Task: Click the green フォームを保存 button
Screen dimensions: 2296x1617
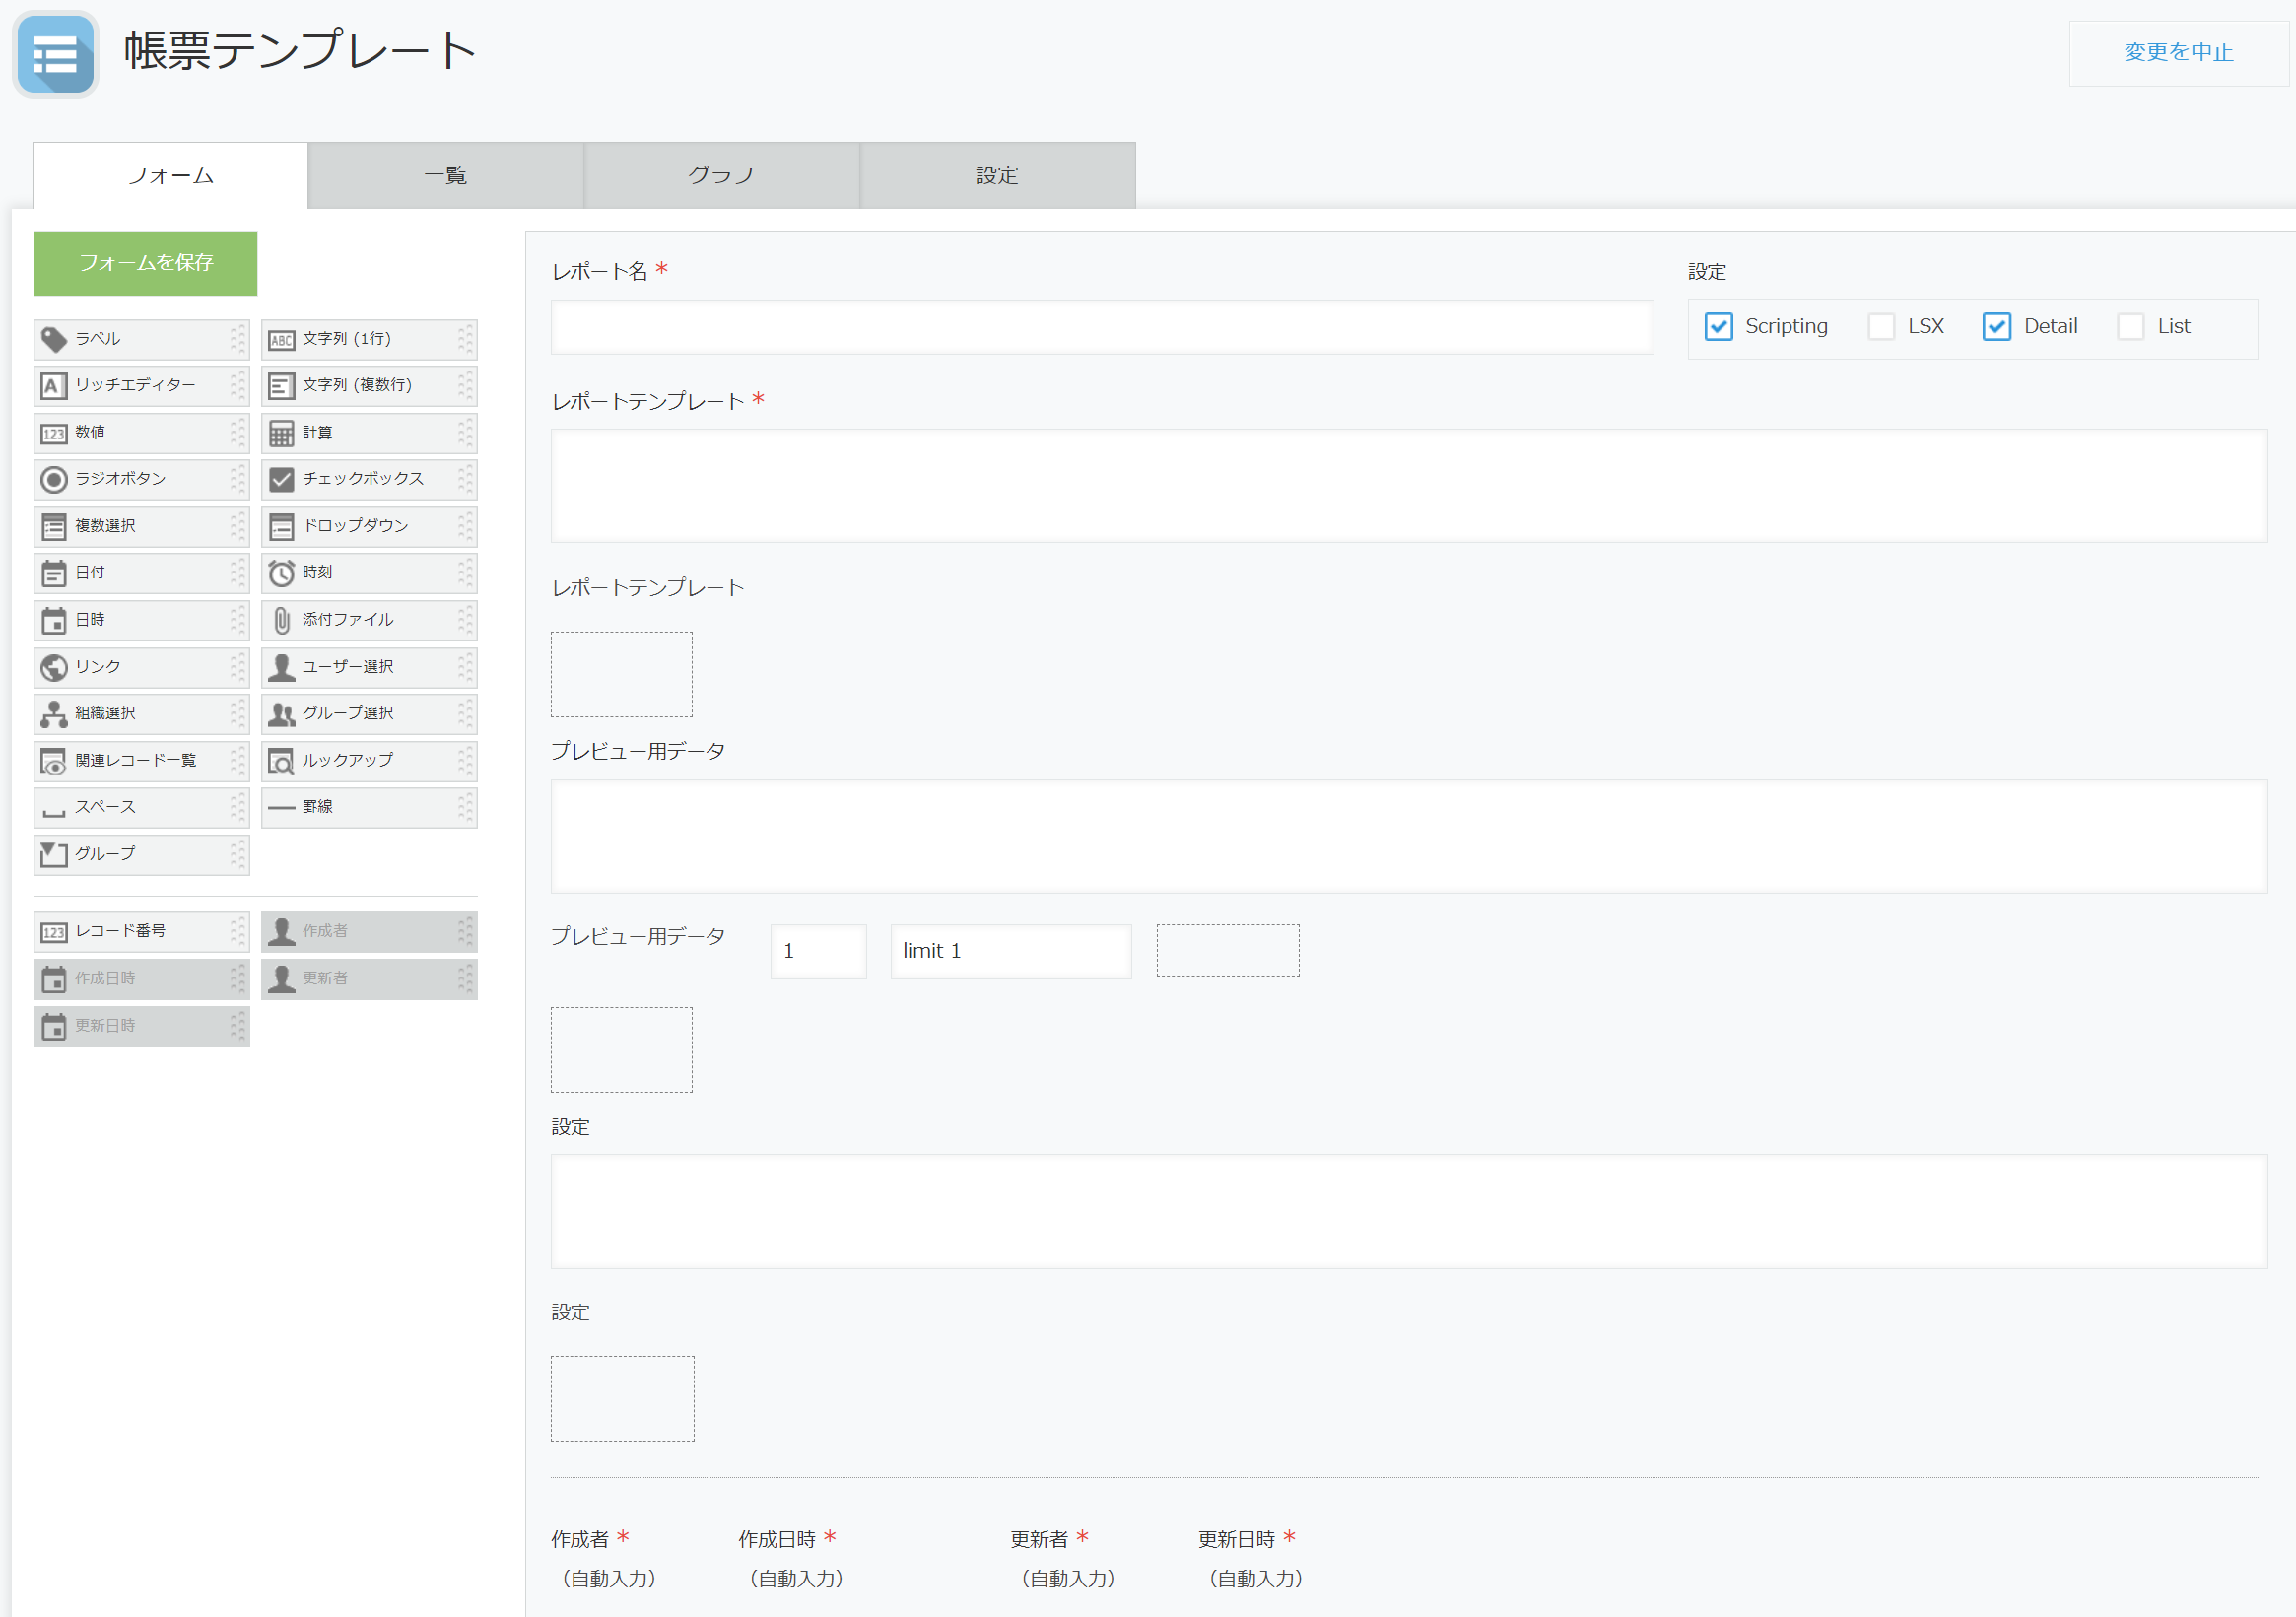Action: click(146, 263)
